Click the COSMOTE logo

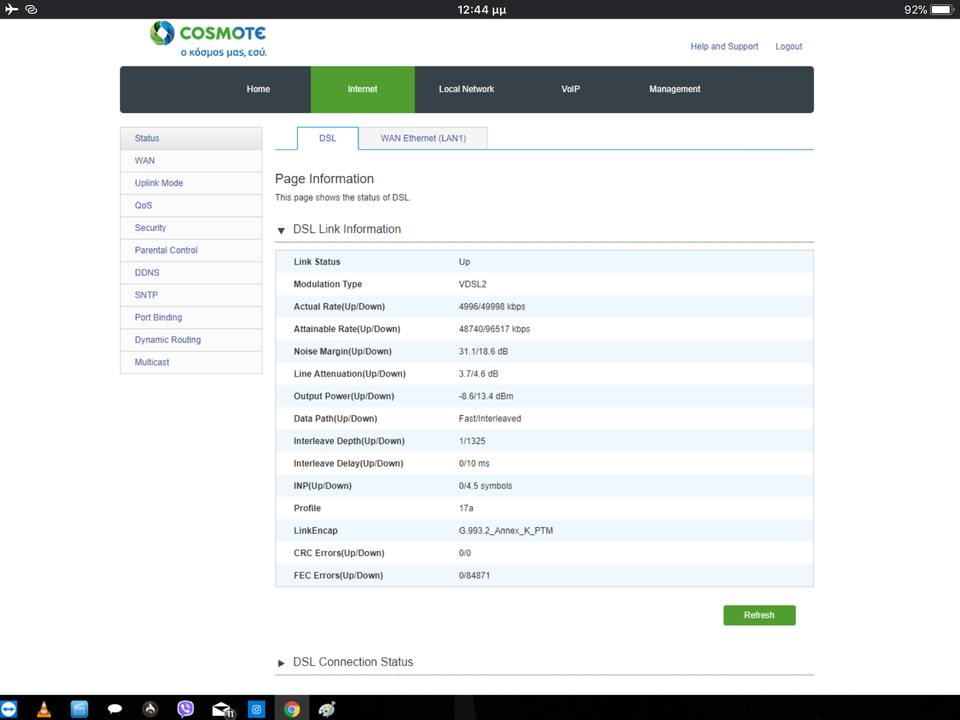tap(208, 39)
